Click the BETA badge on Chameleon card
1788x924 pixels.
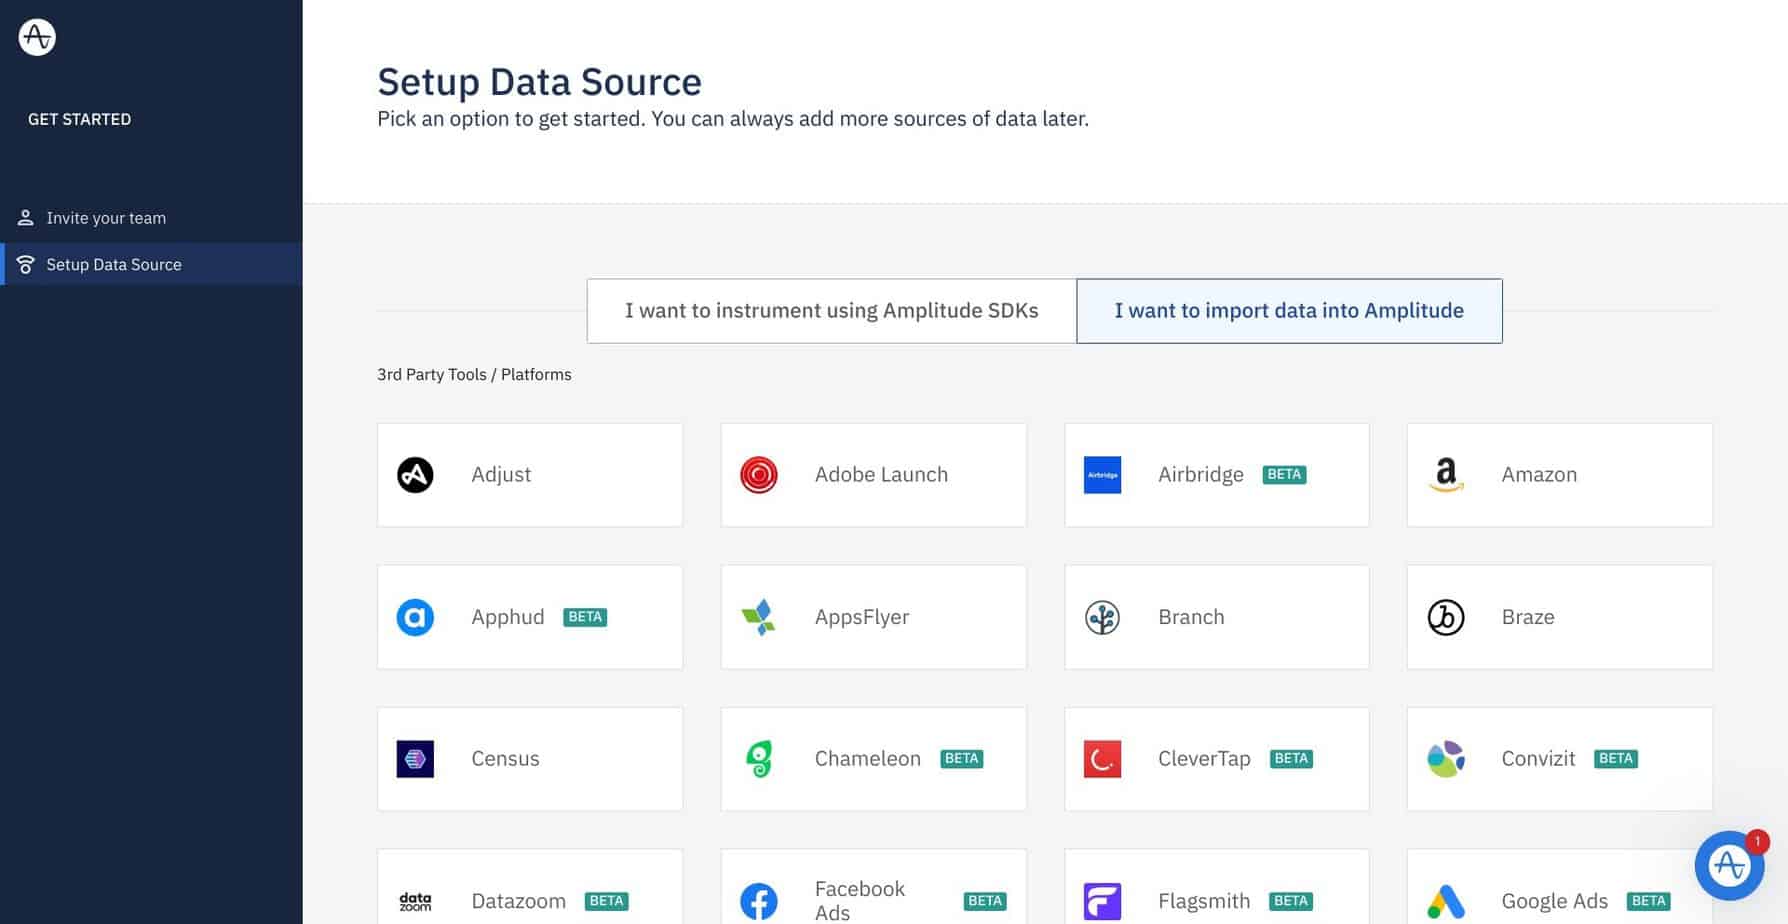coord(962,759)
